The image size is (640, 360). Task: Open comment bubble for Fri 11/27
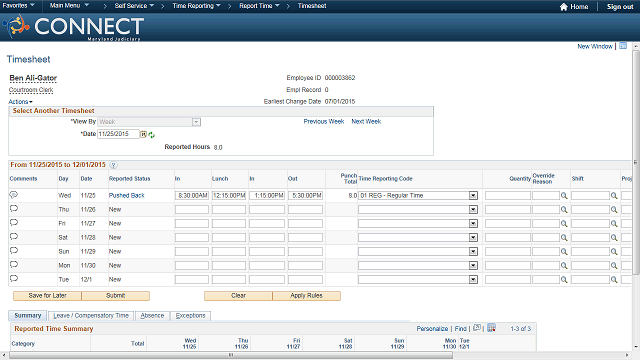click(x=14, y=222)
